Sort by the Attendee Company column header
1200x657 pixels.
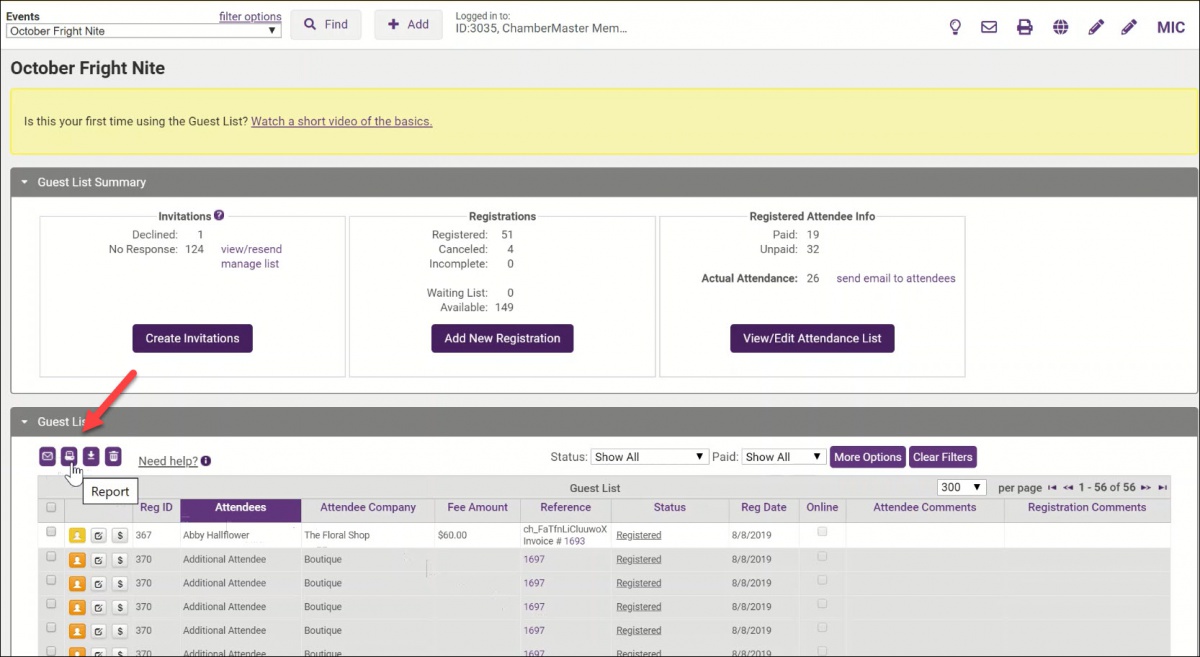coord(367,508)
